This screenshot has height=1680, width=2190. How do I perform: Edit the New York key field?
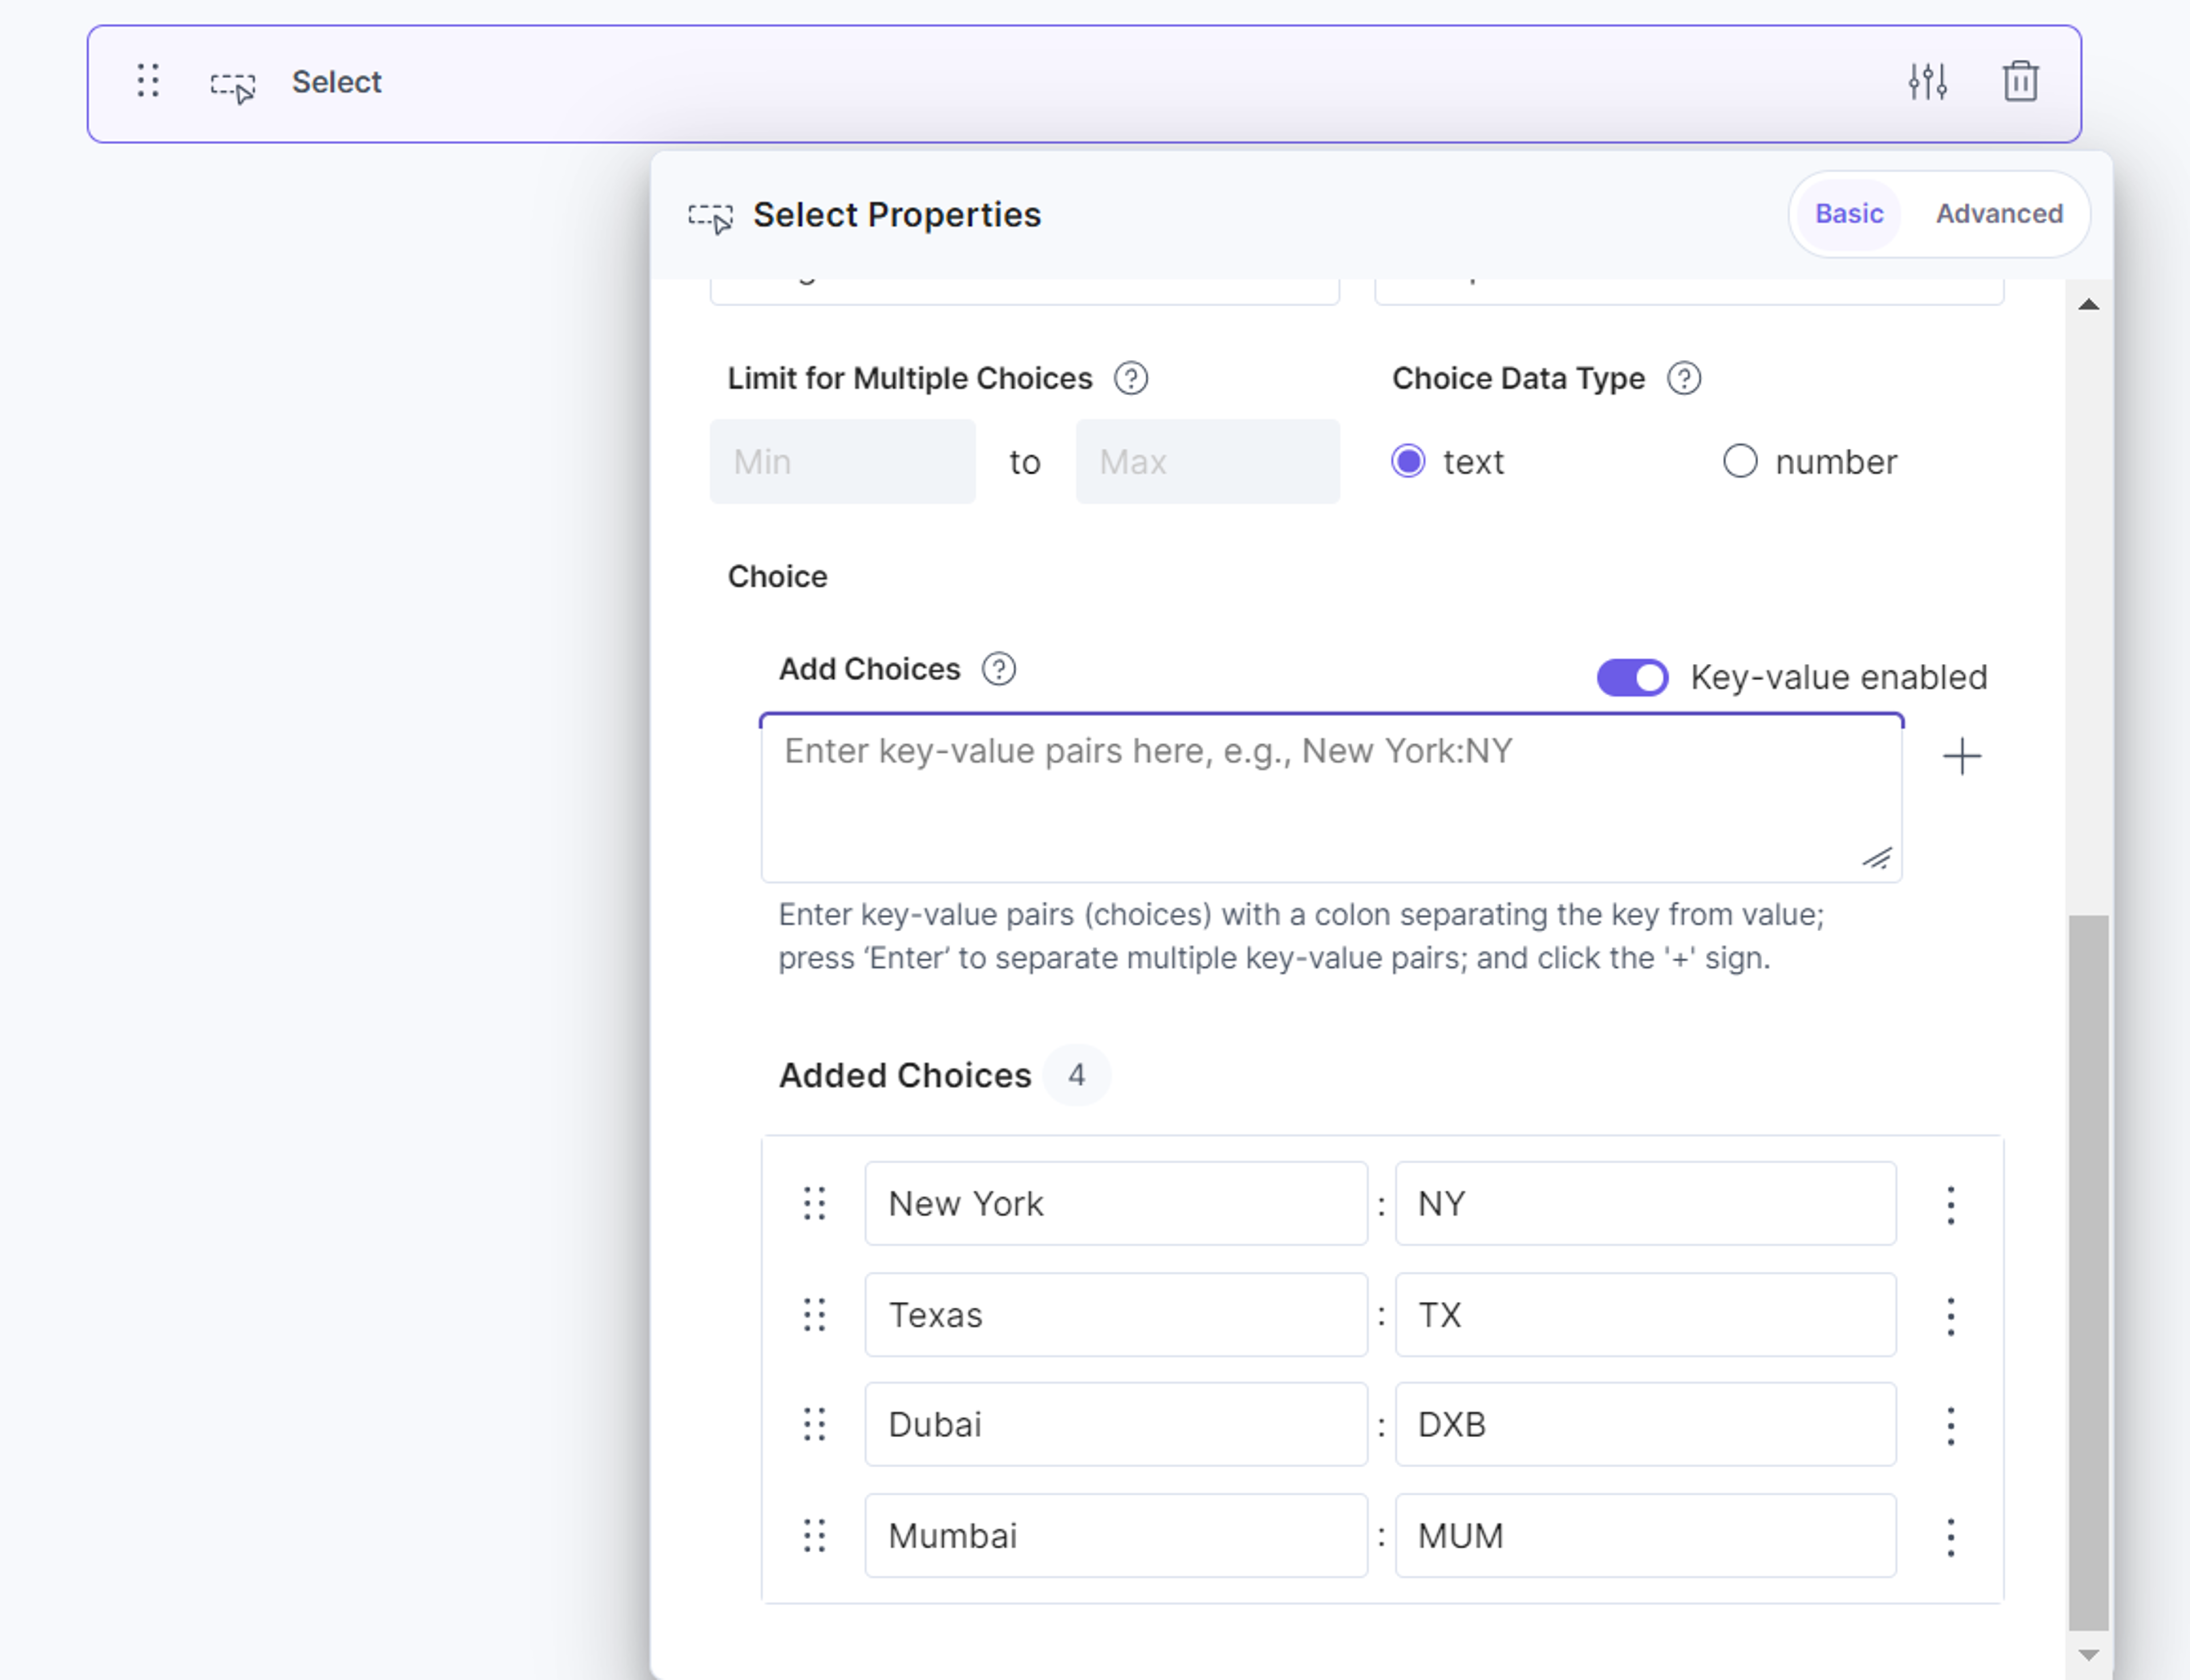[x=1116, y=1204]
